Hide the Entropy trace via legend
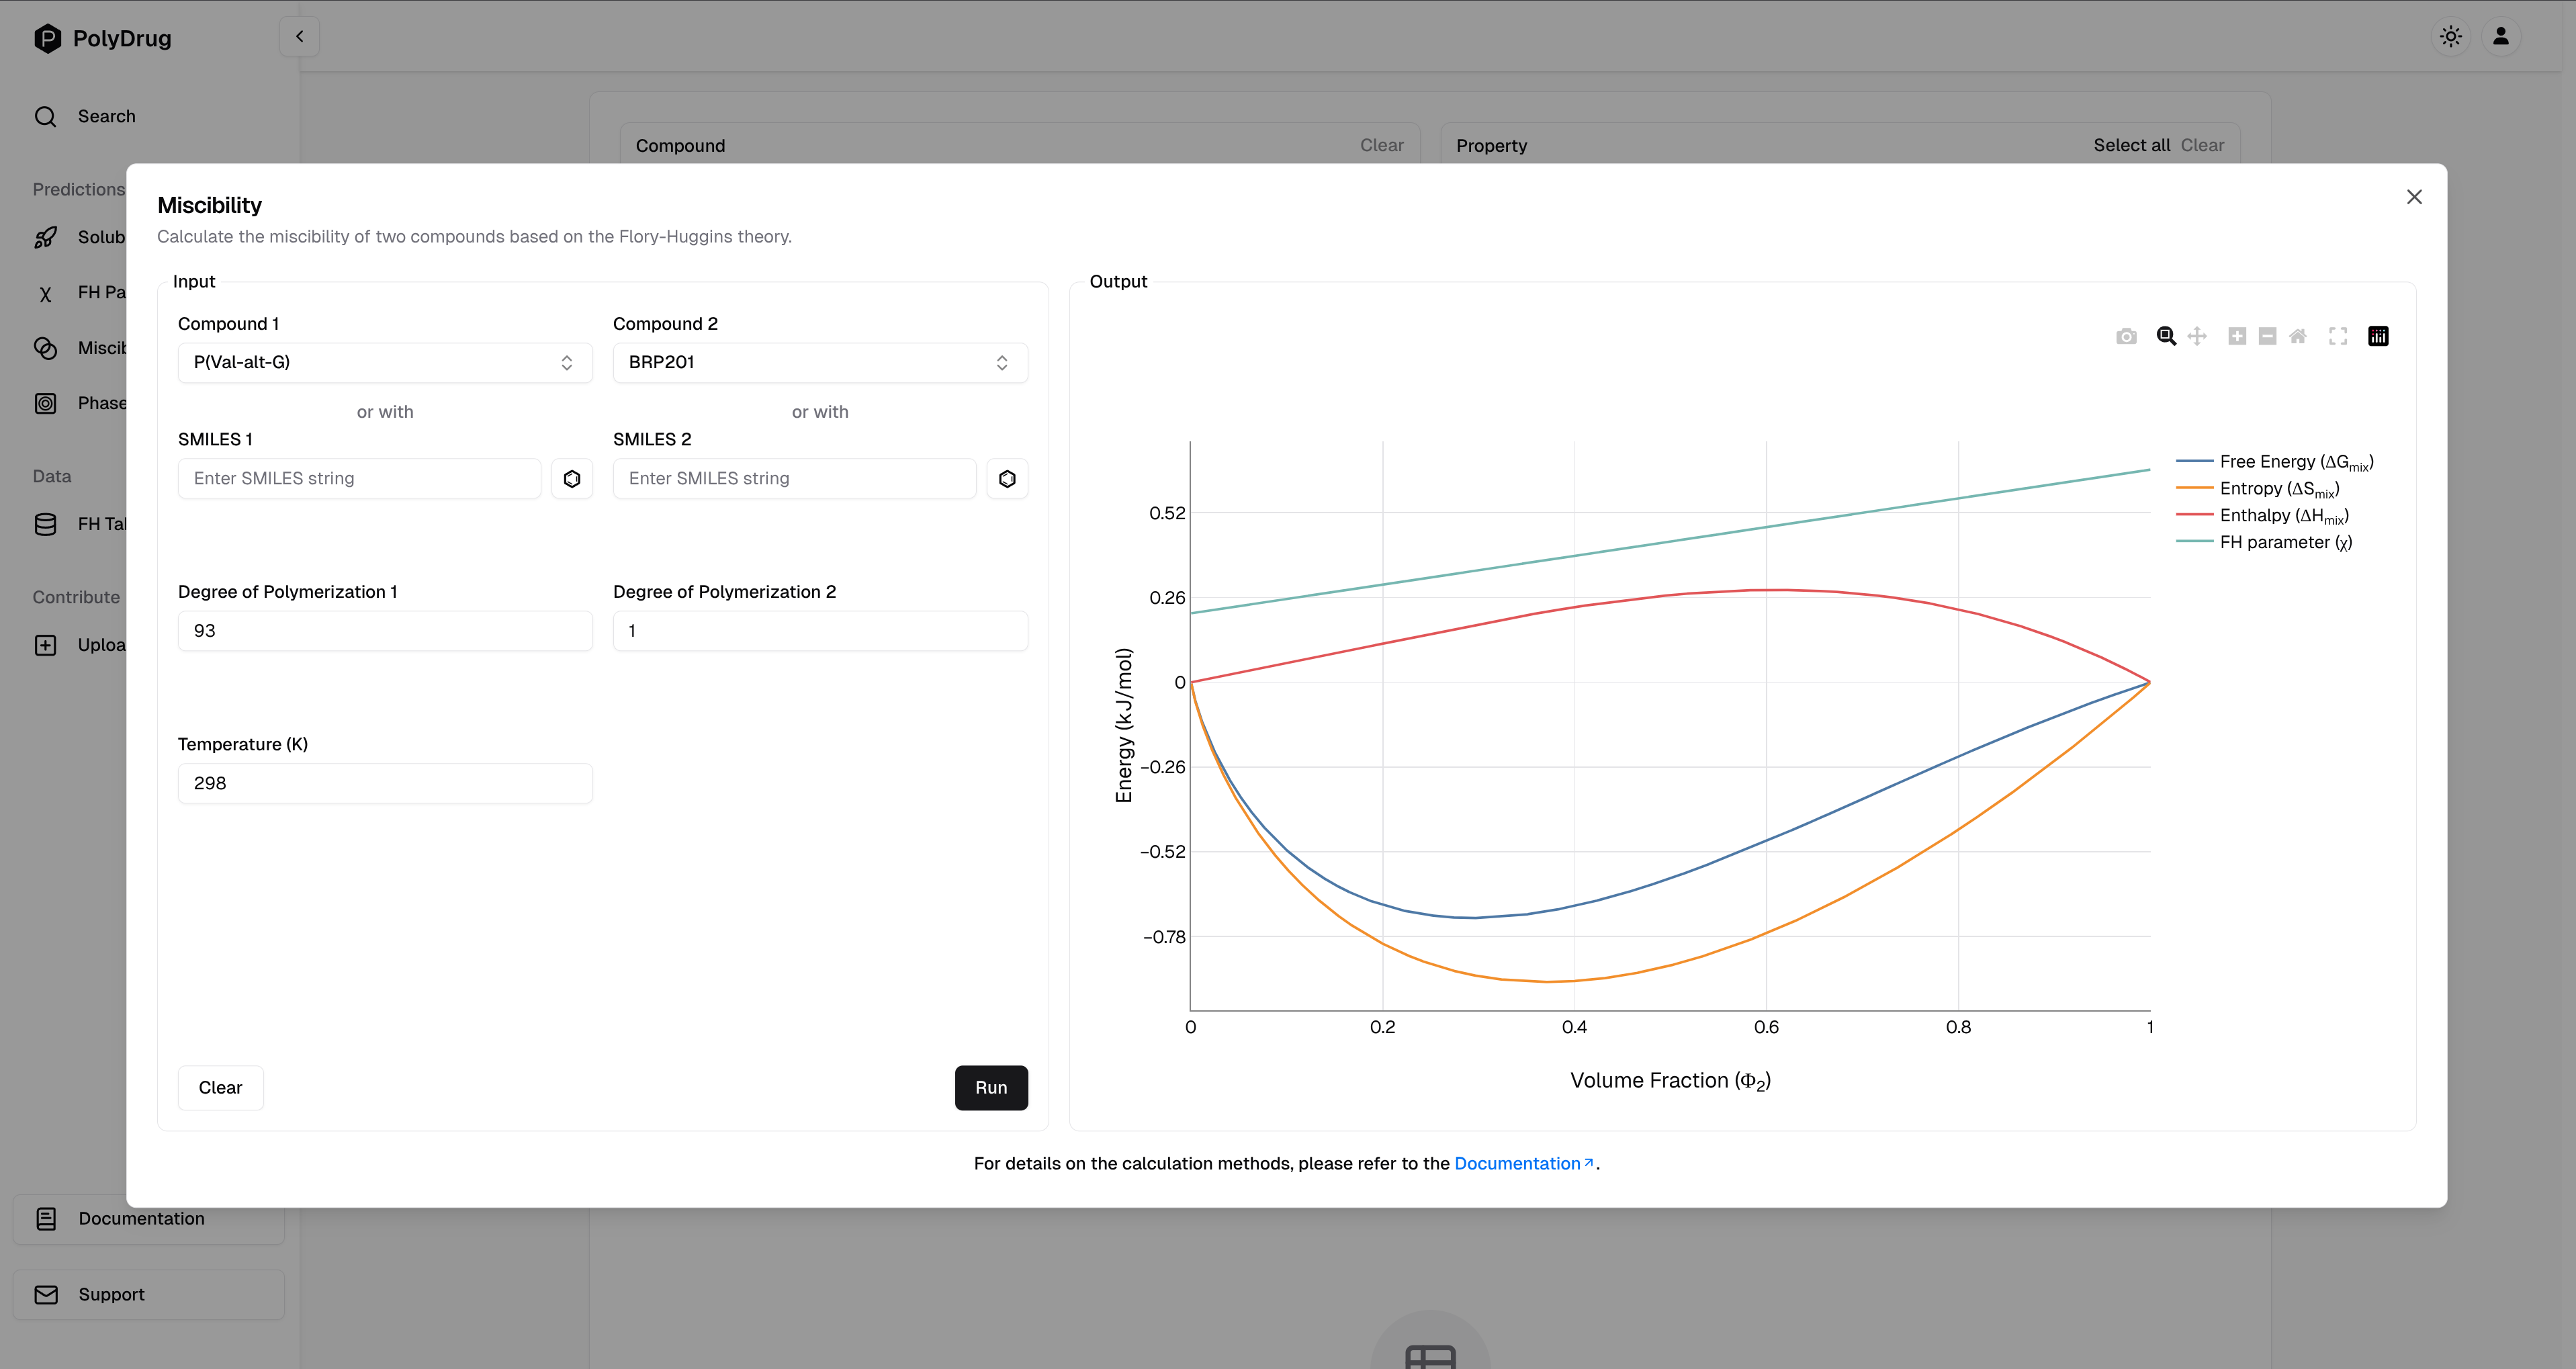This screenshot has width=2576, height=1369. pos(2278,489)
